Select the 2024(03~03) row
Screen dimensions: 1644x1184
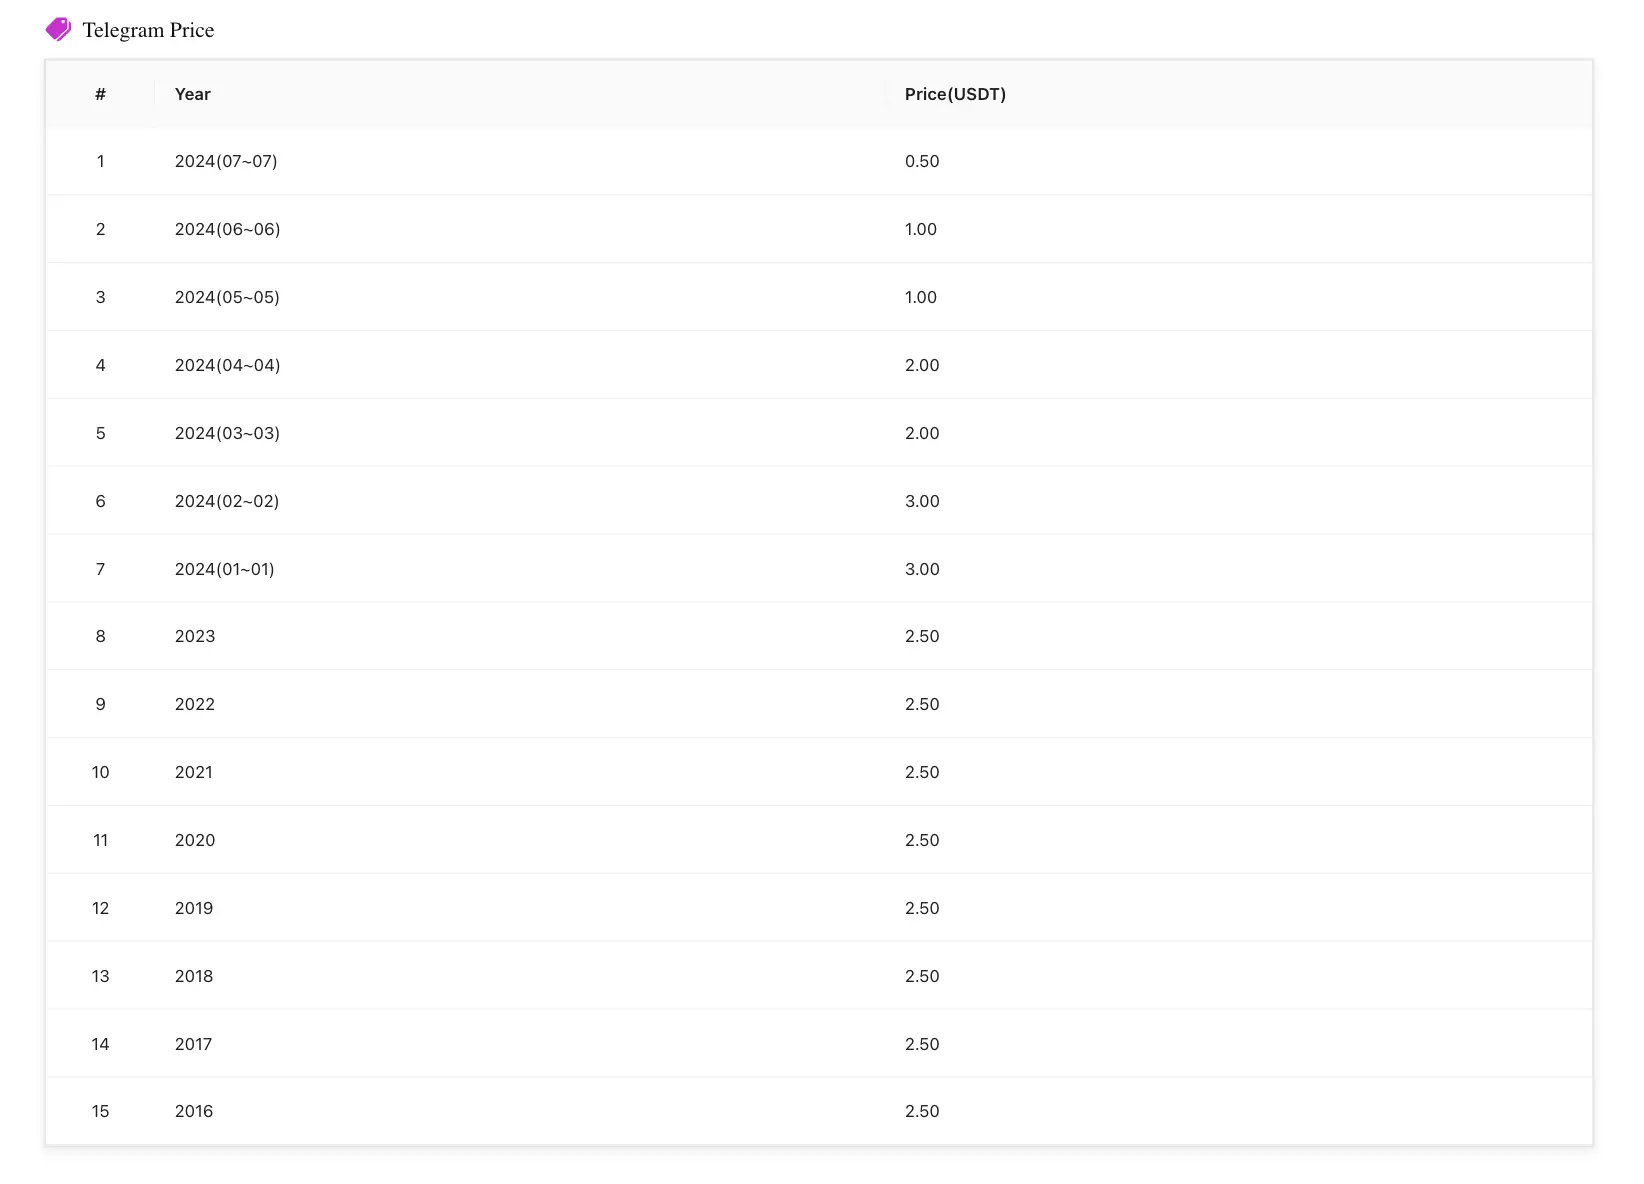819,433
